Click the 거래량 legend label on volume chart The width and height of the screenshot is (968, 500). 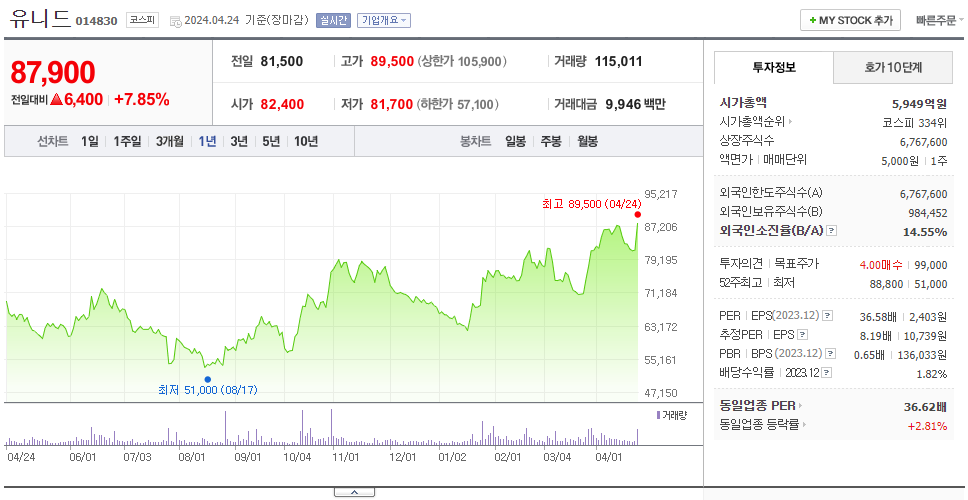click(x=675, y=415)
